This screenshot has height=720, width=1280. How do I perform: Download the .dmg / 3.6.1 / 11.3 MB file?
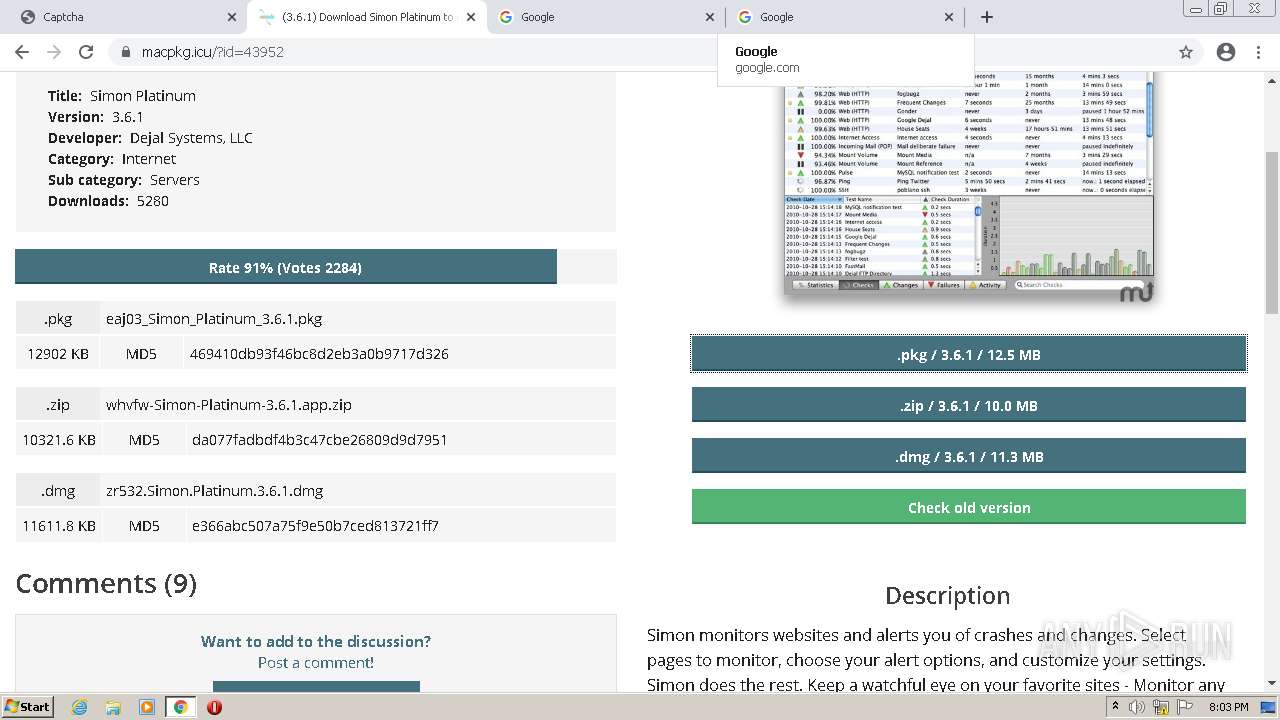pos(968,456)
